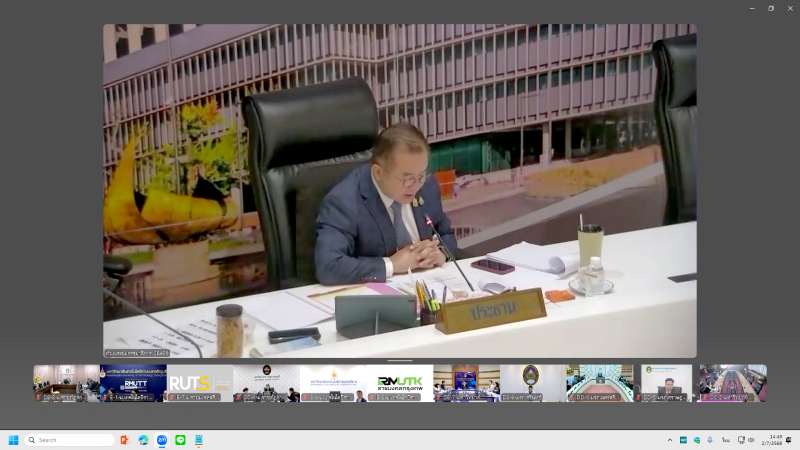This screenshot has width=800, height=450.
Task: Open the PowerPoint icon in the taskbar
Action: pyautogui.click(x=125, y=440)
